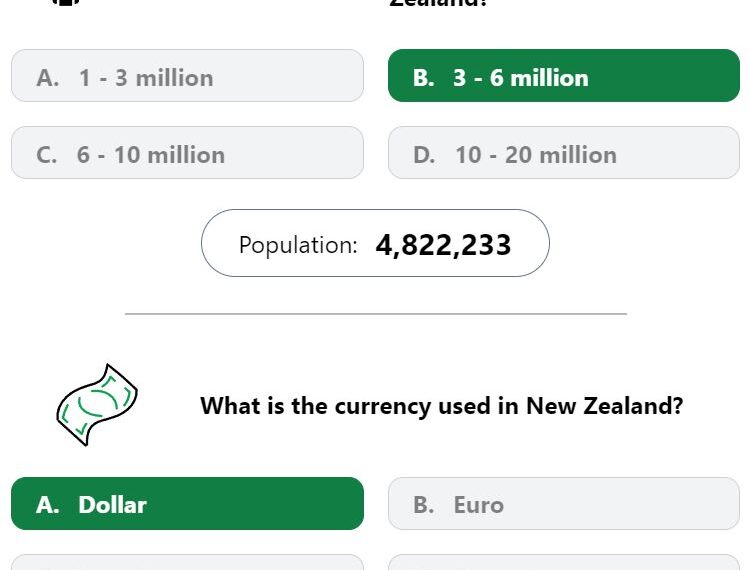Click the Population result pill
This screenshot has width=749, height=570.
pos(375,243)
